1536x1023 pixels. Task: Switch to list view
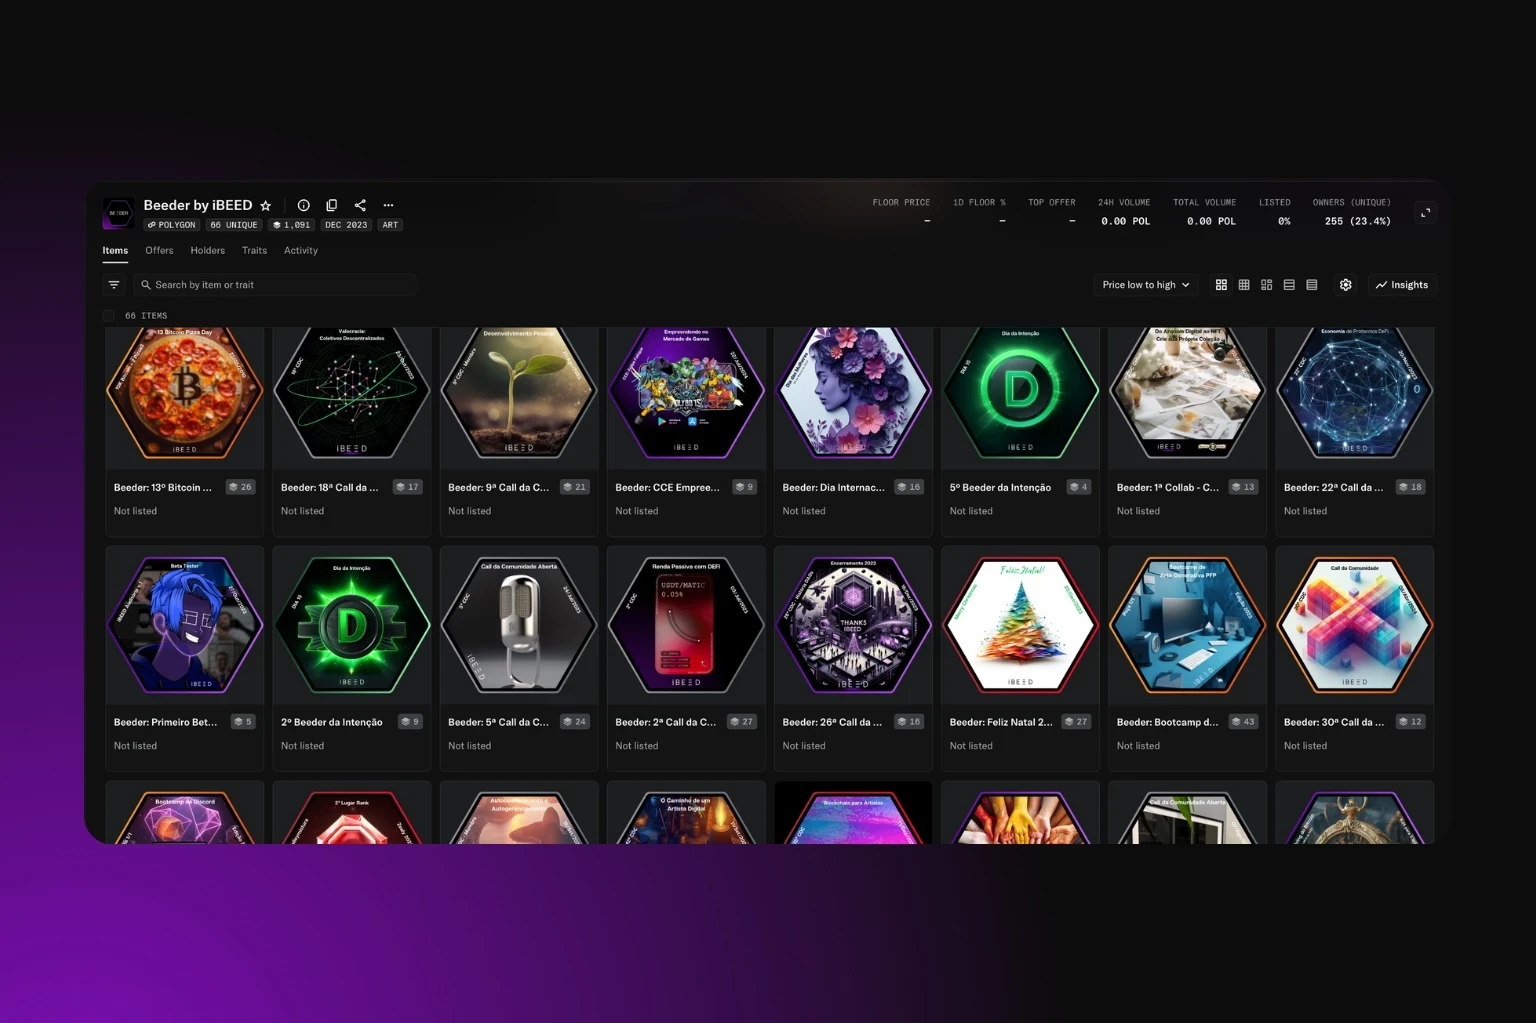coord(1289,285)
